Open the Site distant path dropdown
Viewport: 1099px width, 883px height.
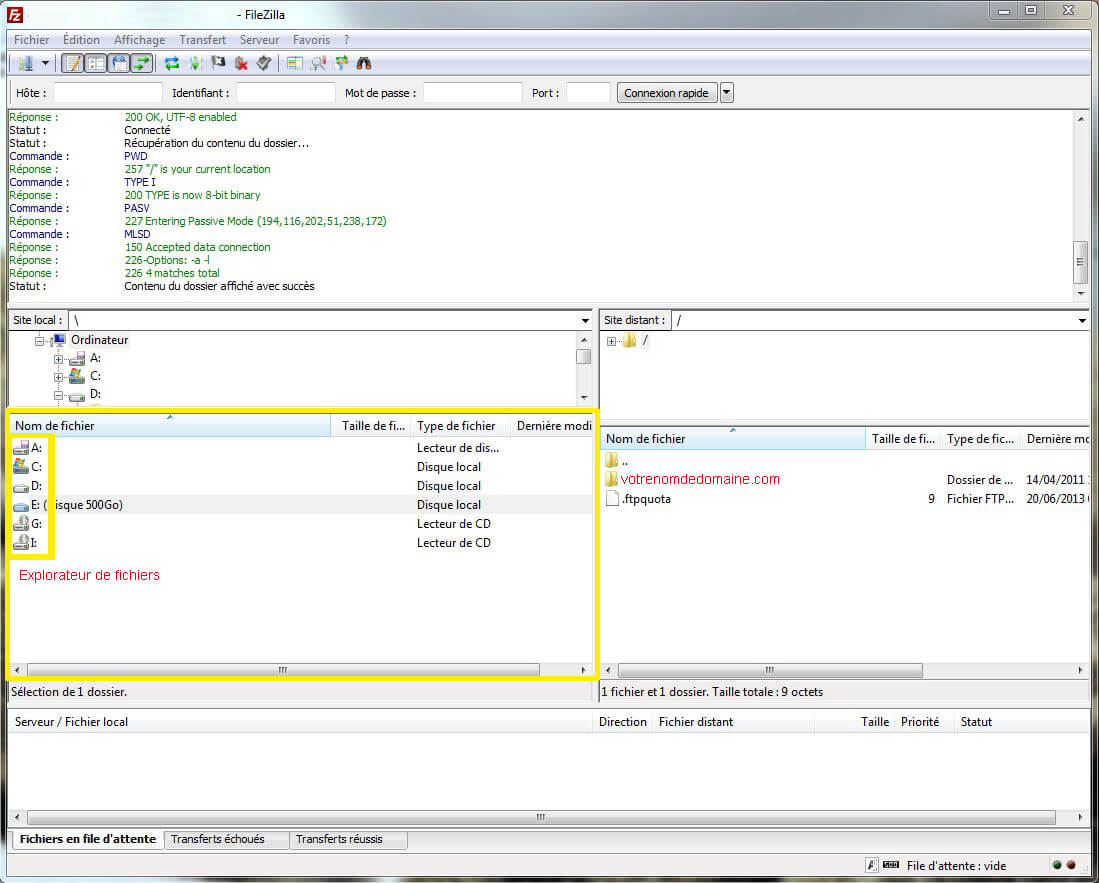(1083, 320)
